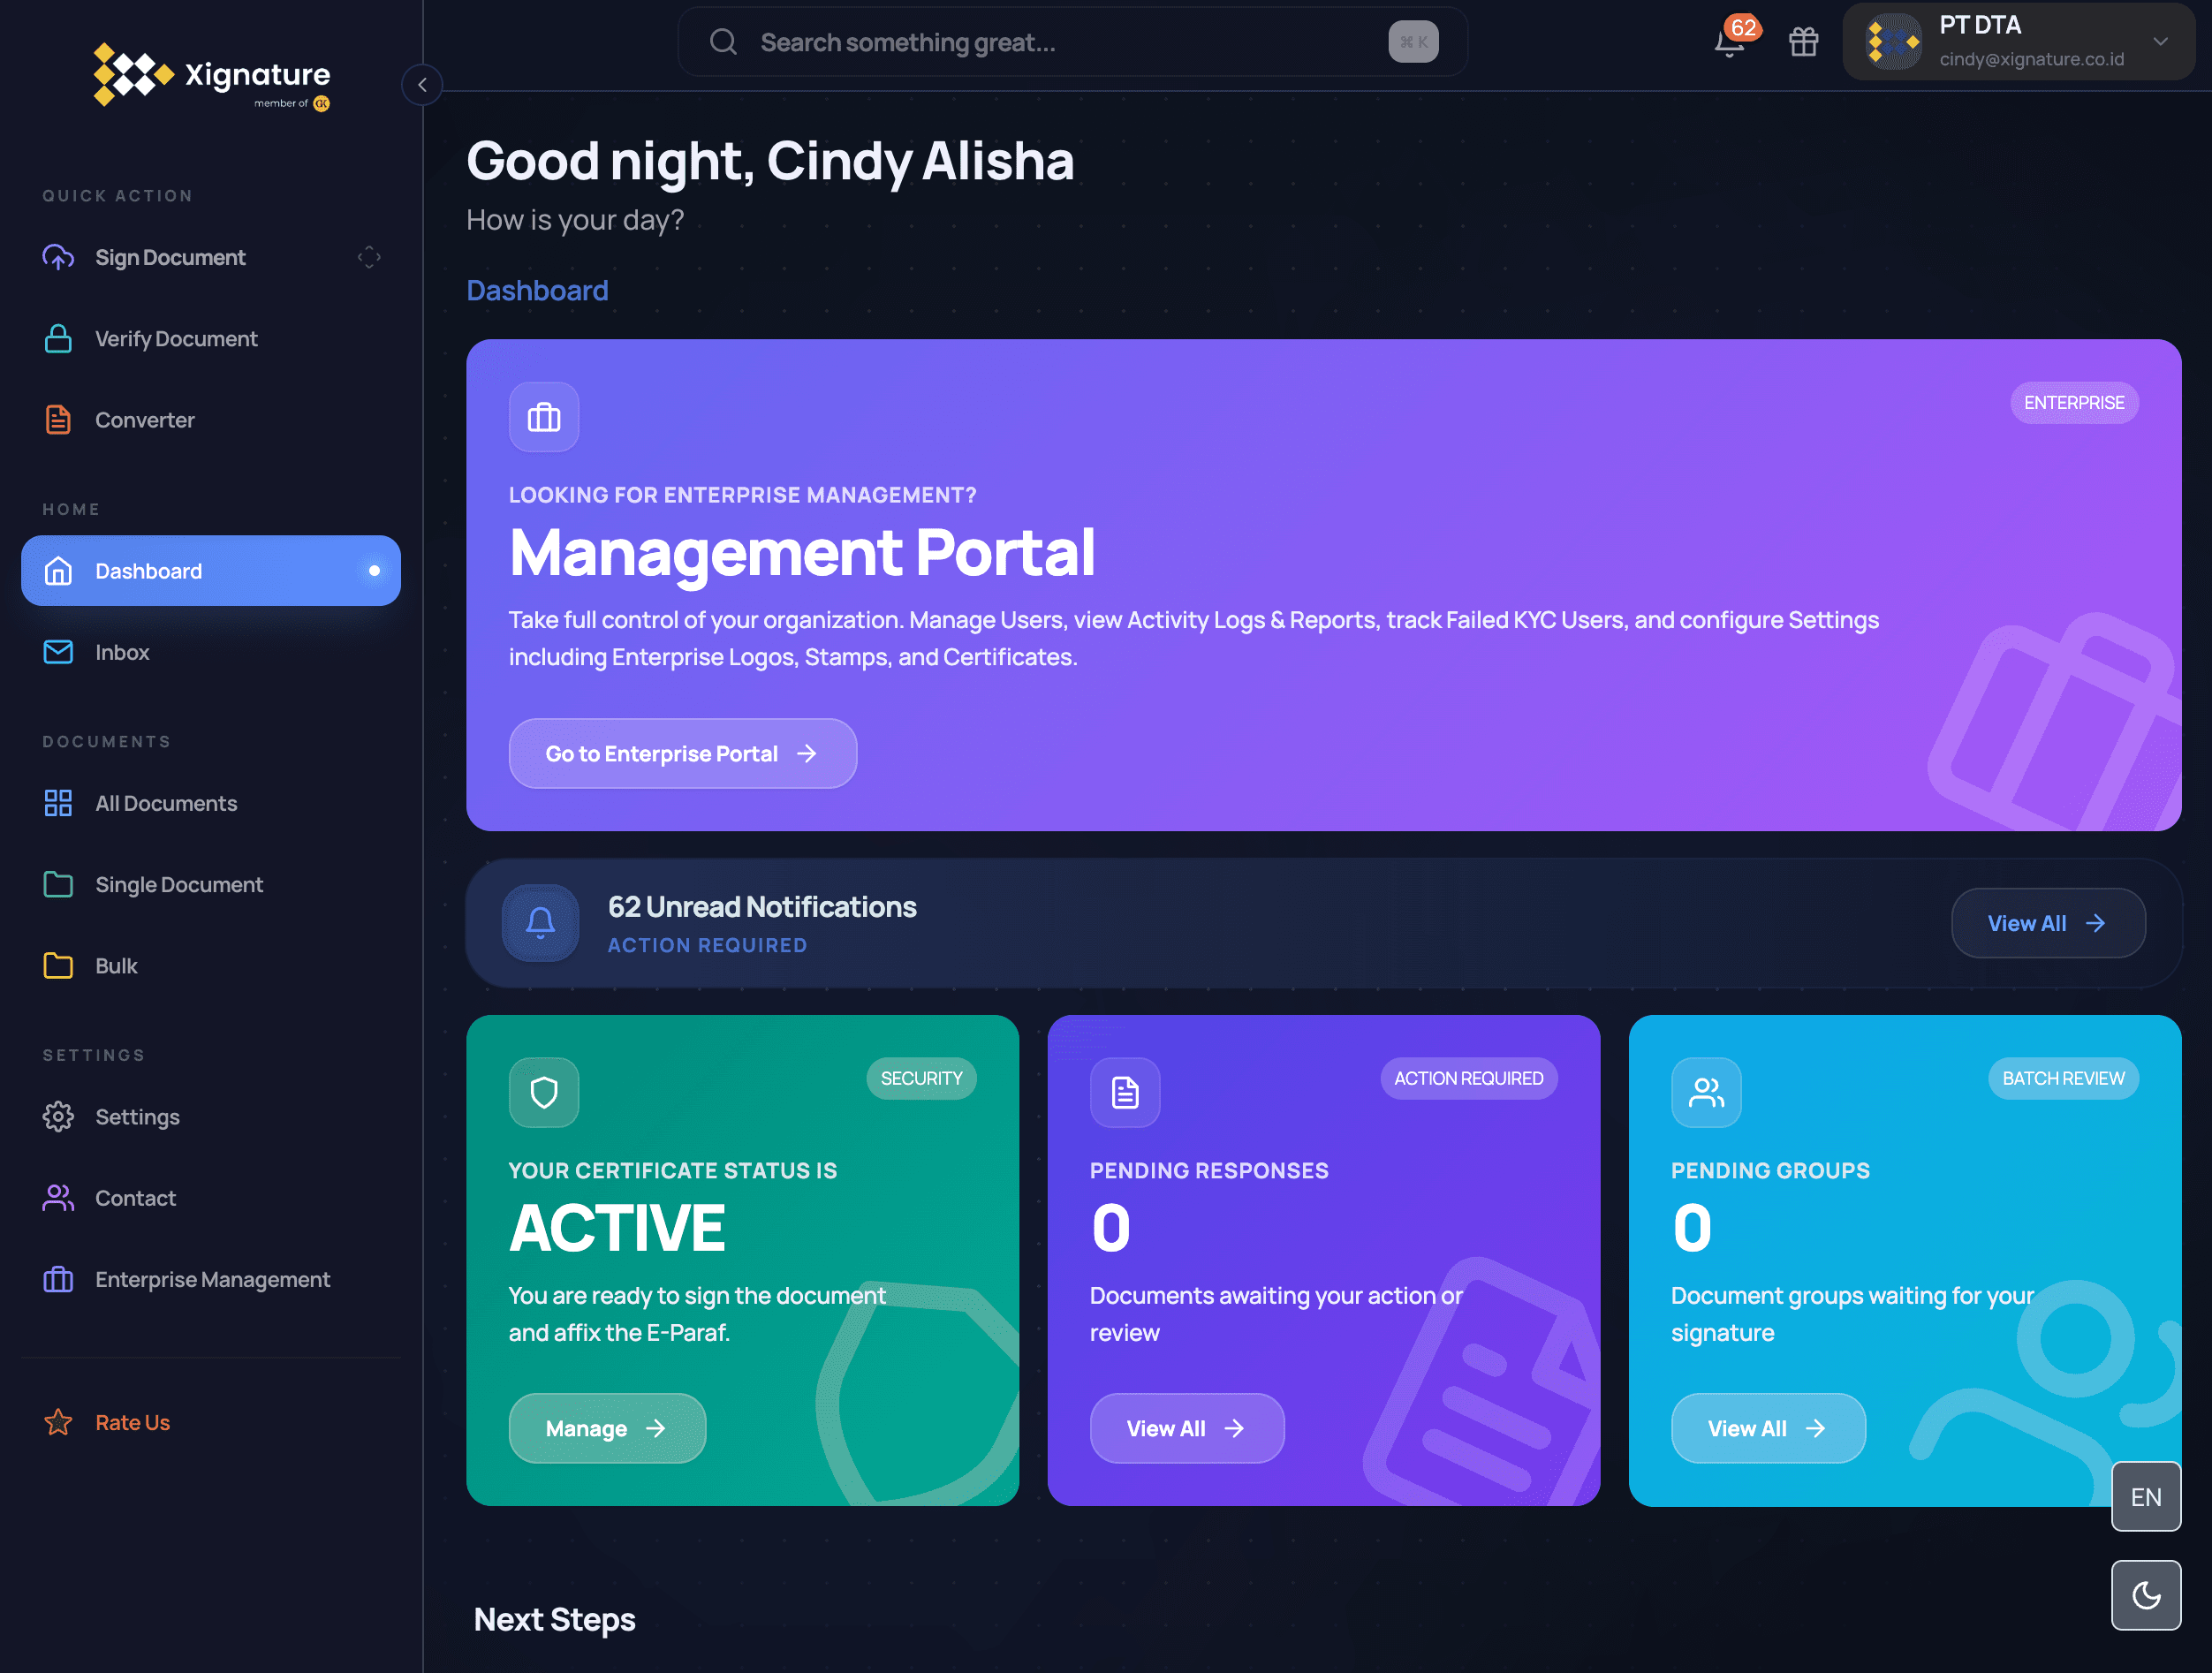Click the ENTERPRISE badge on portal card
Viewport: 2212px width, 1673px height.
tap(2074, 403)
